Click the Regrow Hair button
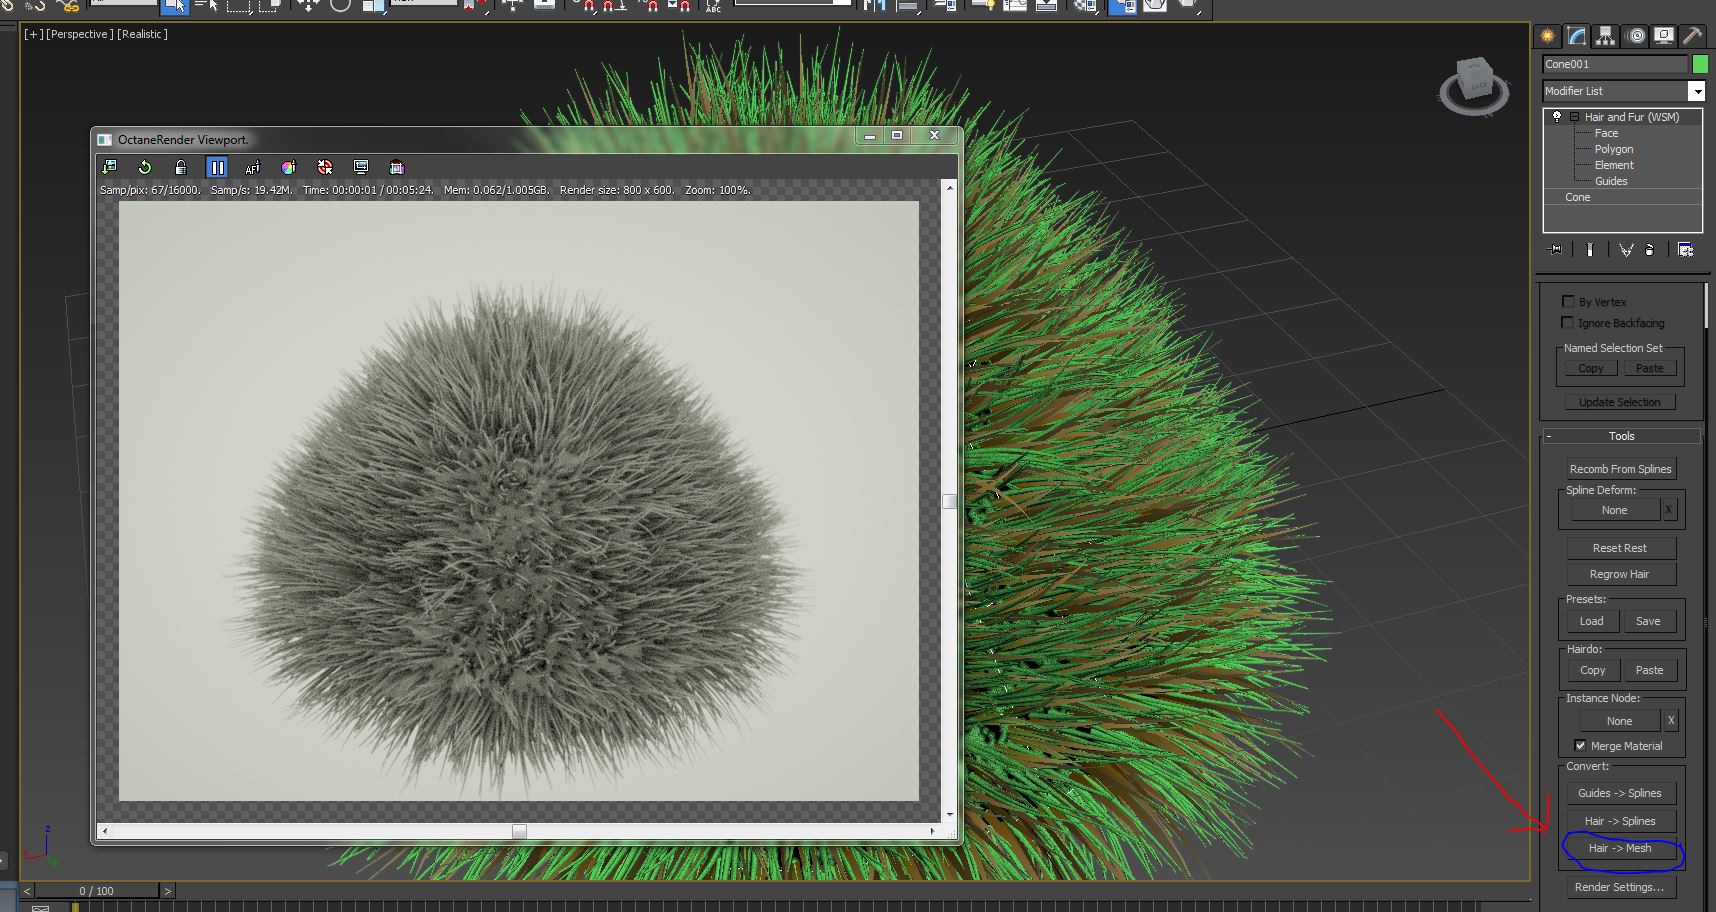This screenshot has height=912, width=1716. [x=1619, y=574]
